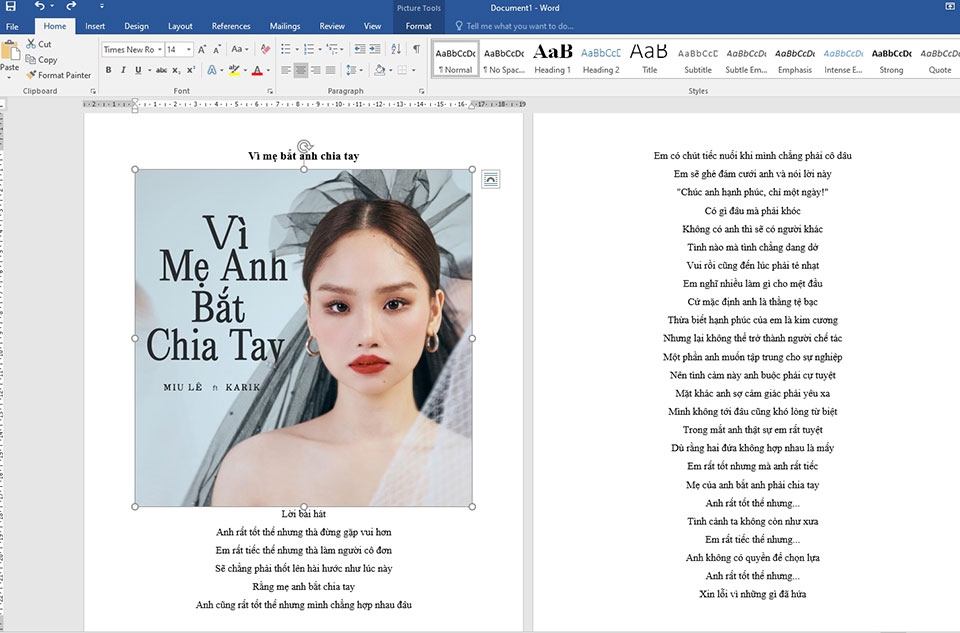Open the Picture Tools Format tab
This screenshot has height=633, width=960.
418,26
